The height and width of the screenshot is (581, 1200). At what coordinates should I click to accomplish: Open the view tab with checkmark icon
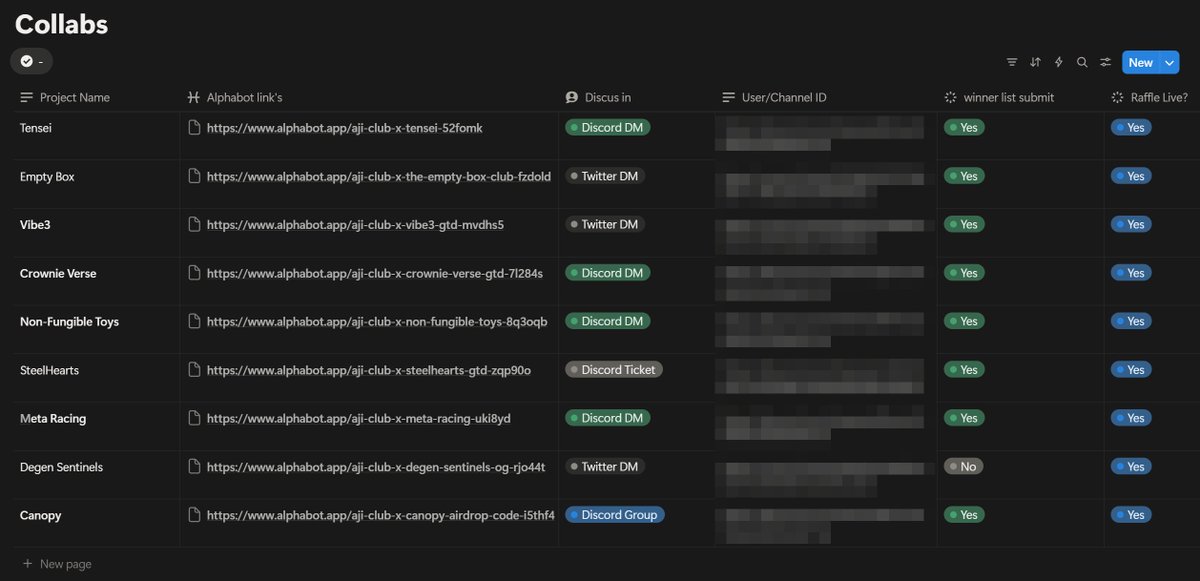(x=32, y=61)
